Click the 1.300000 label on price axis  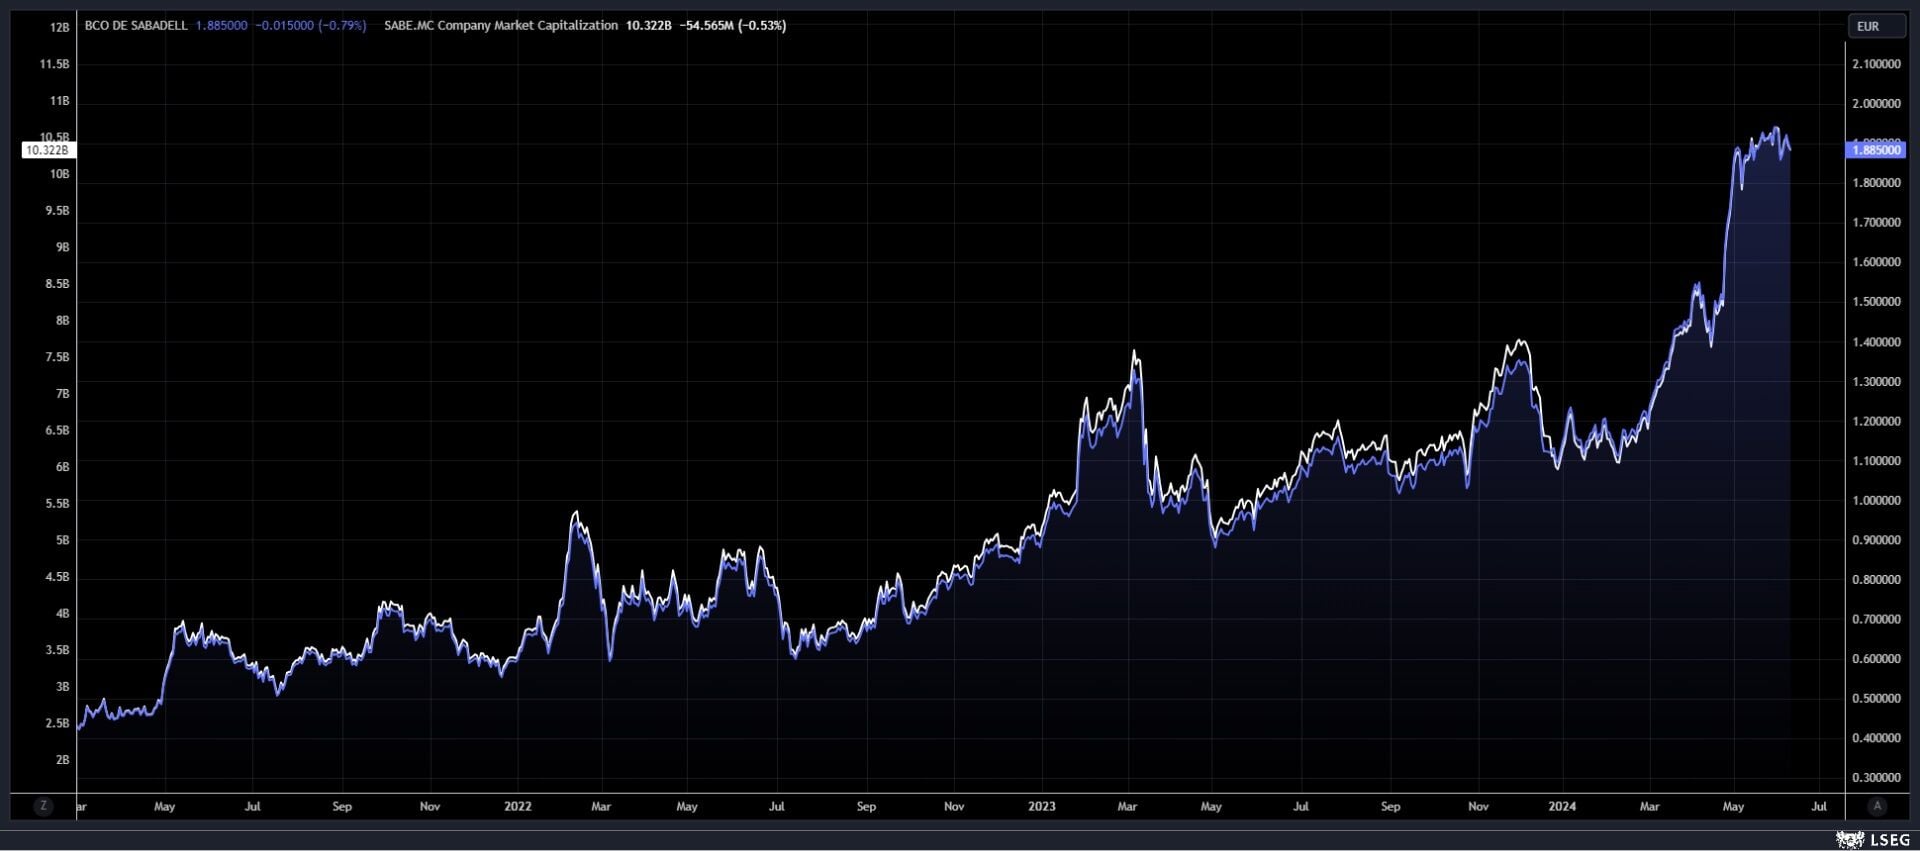(x=1876, y=382)
